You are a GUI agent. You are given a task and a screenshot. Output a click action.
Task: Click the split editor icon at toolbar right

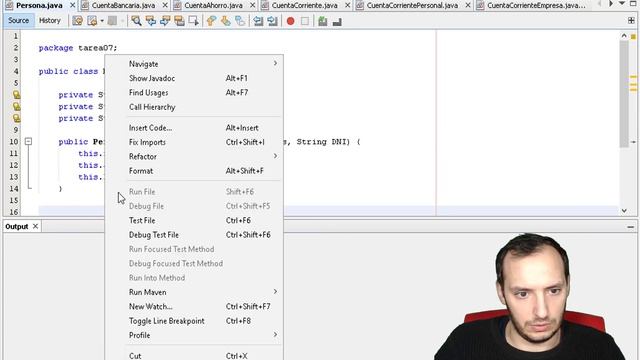(631, 20)
